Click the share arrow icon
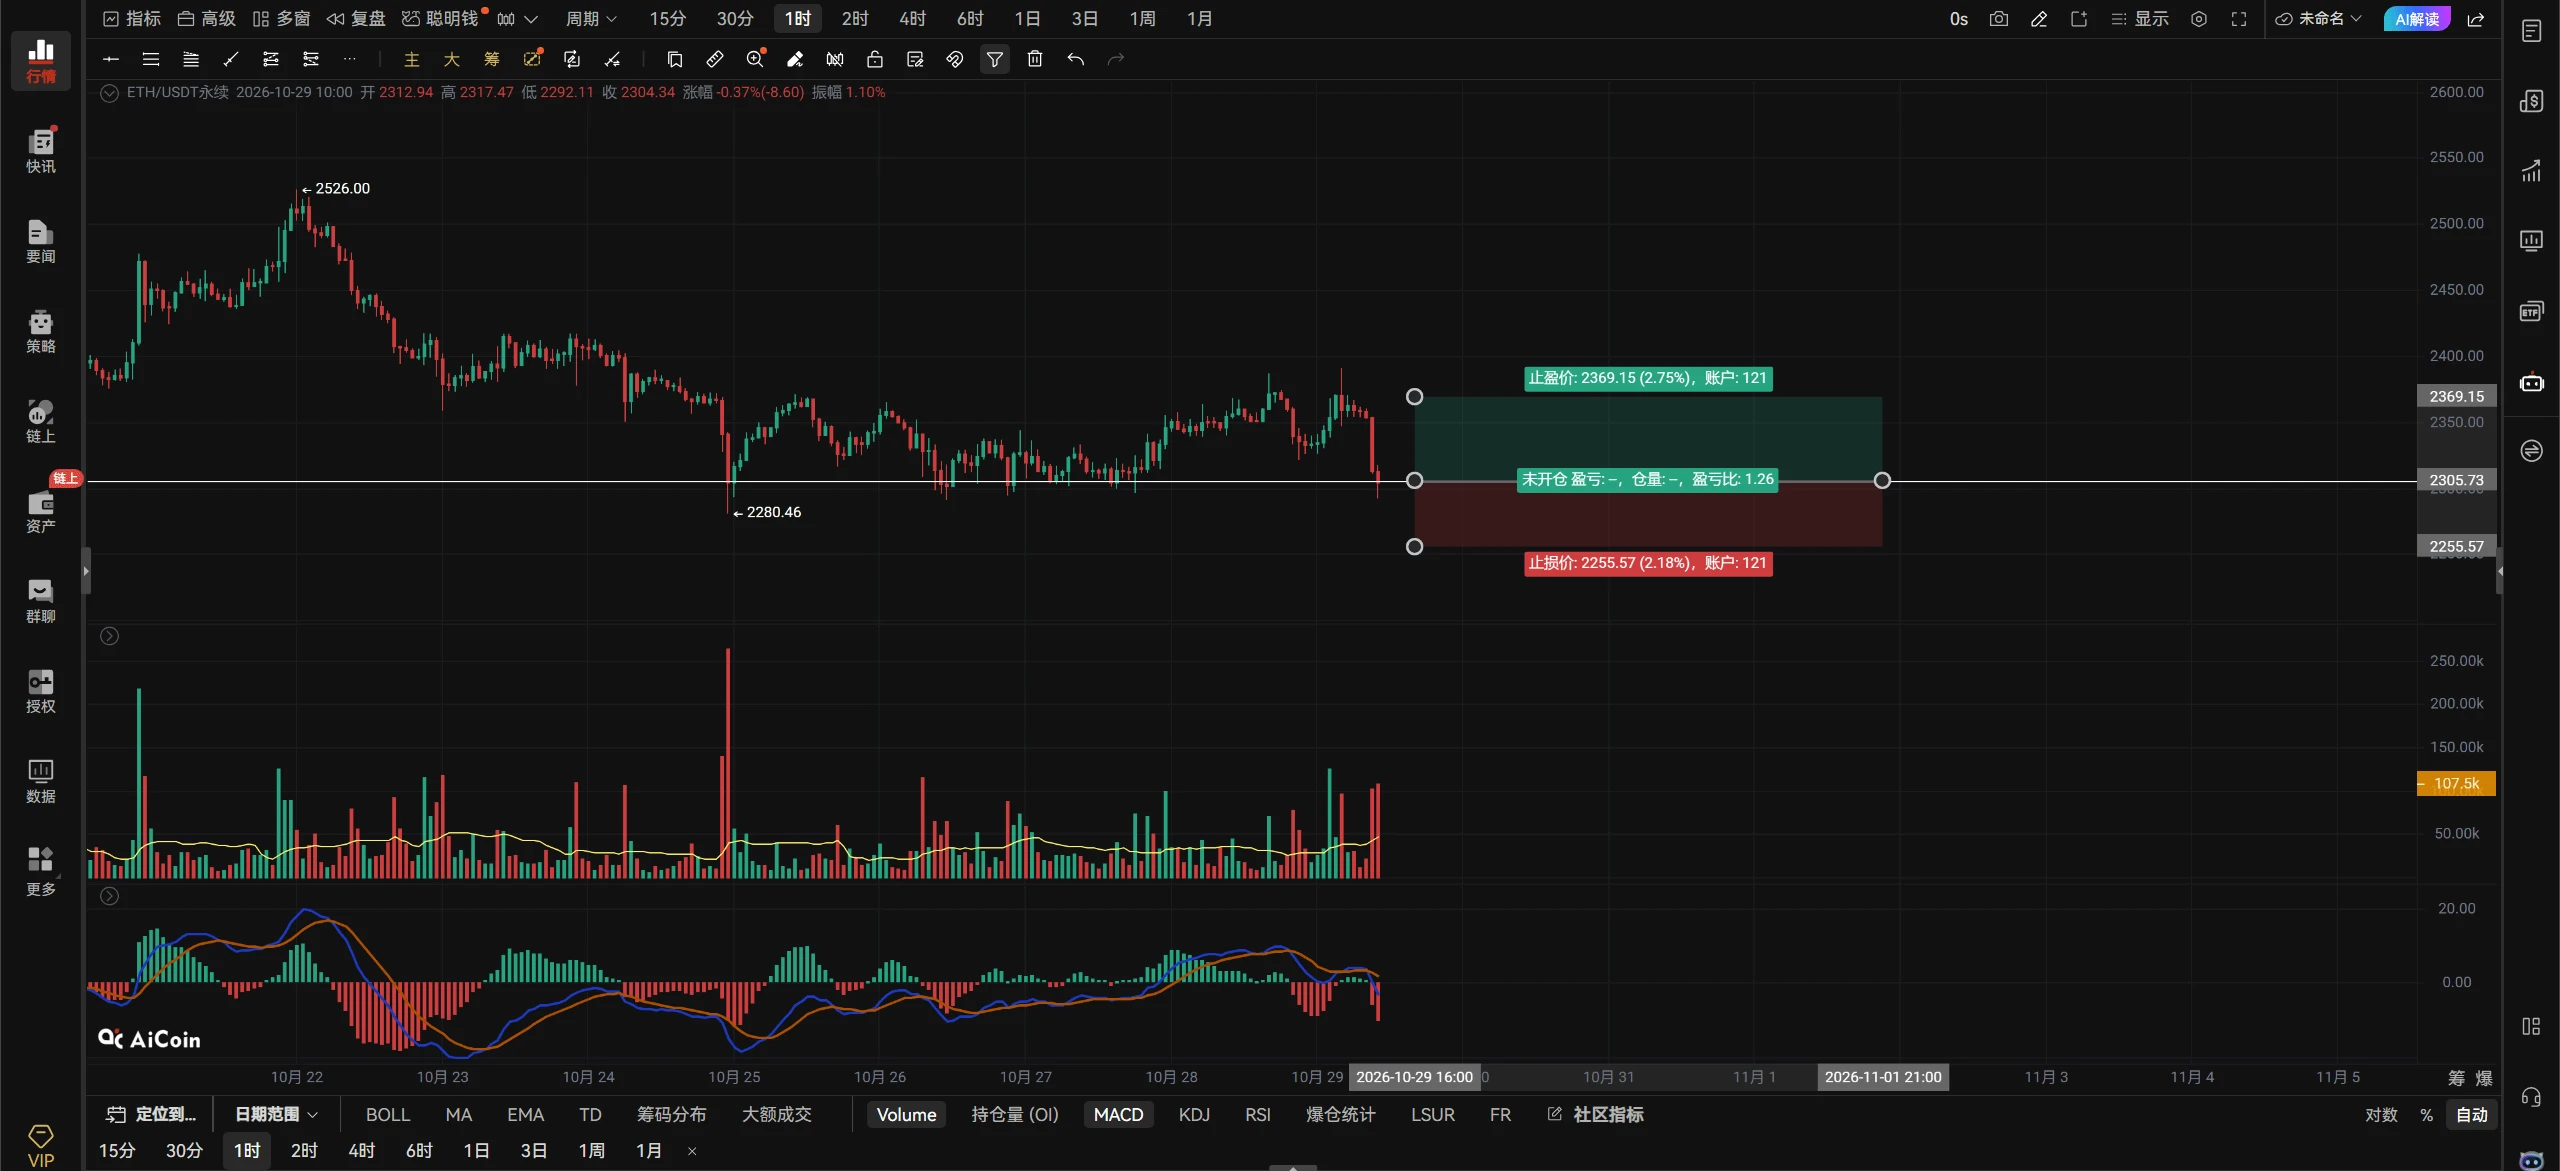The image size is (2560, 1171). 2476,19
